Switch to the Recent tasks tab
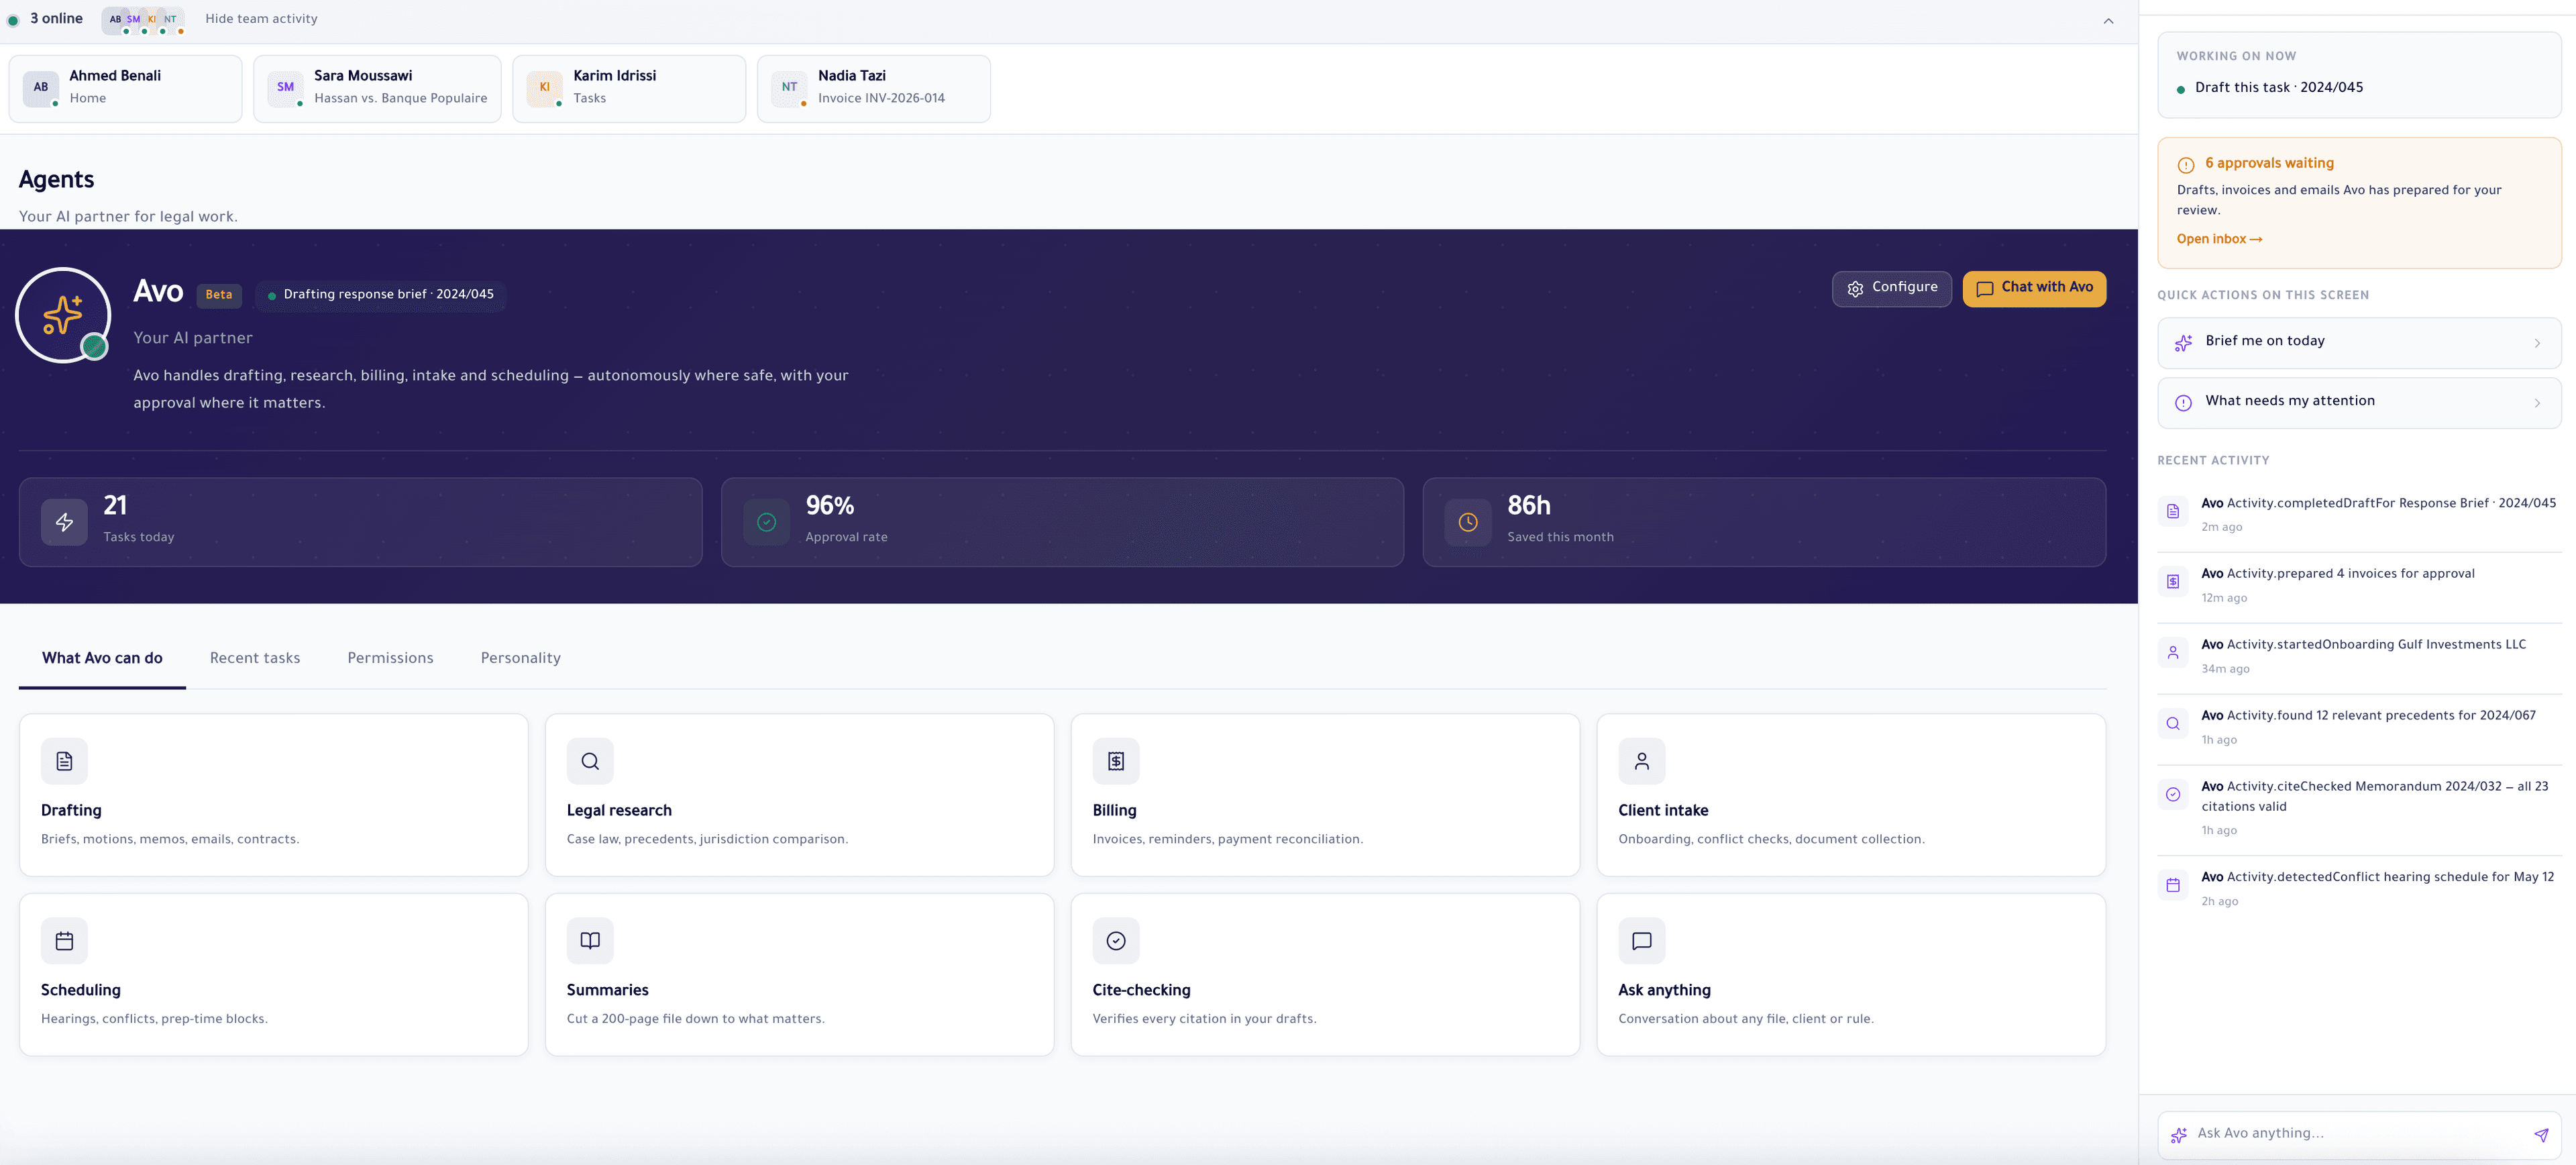The image size is (2576, 1165). (x=255, y=658)
